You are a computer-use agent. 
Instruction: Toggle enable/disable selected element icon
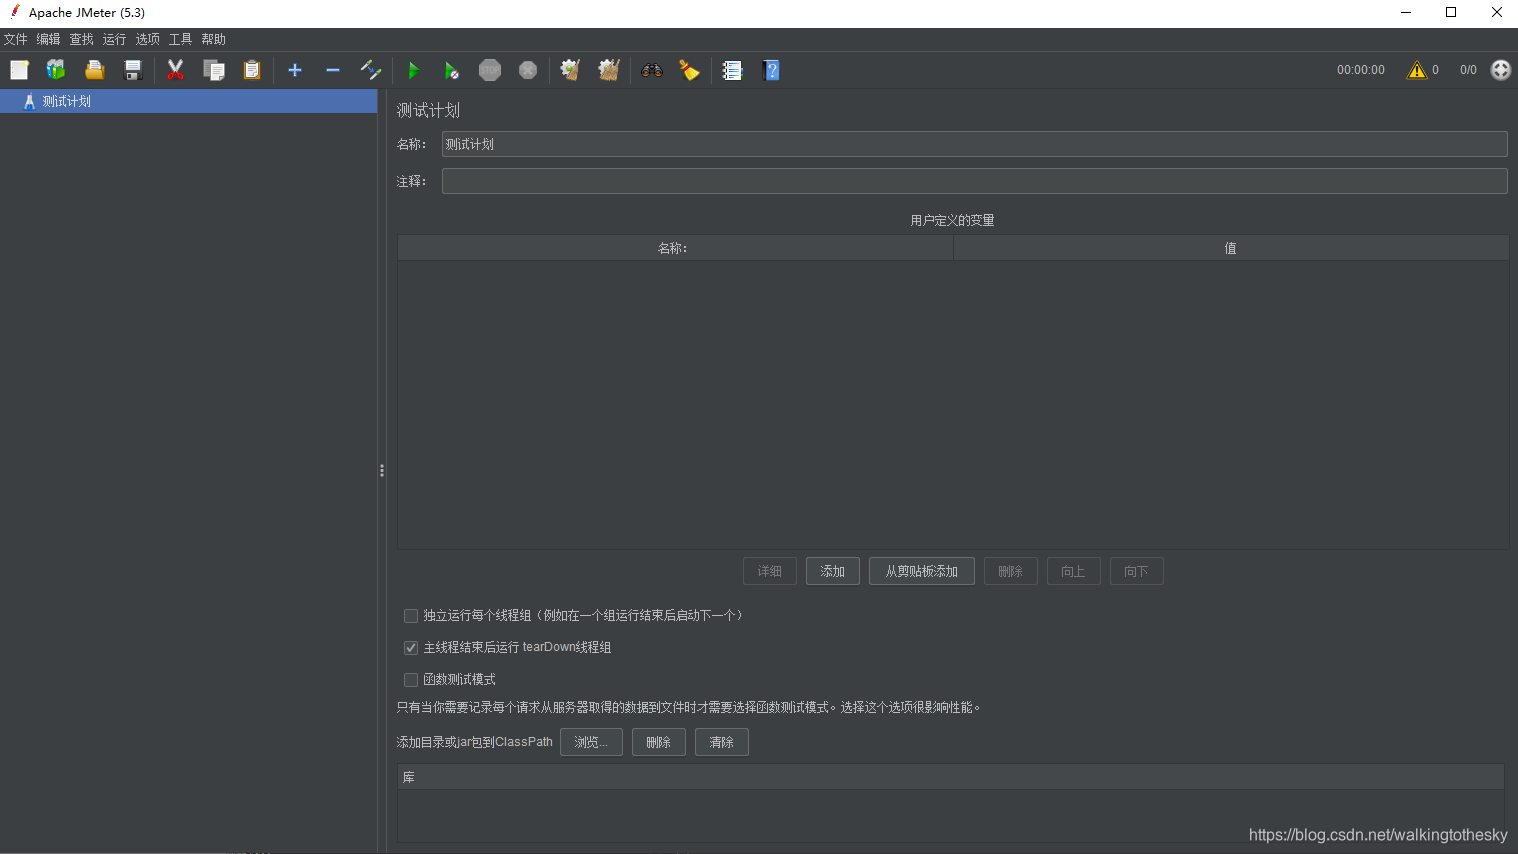371,70
